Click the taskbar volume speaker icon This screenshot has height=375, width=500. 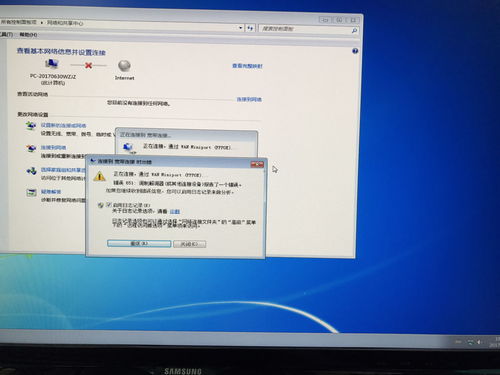[479, 342]
